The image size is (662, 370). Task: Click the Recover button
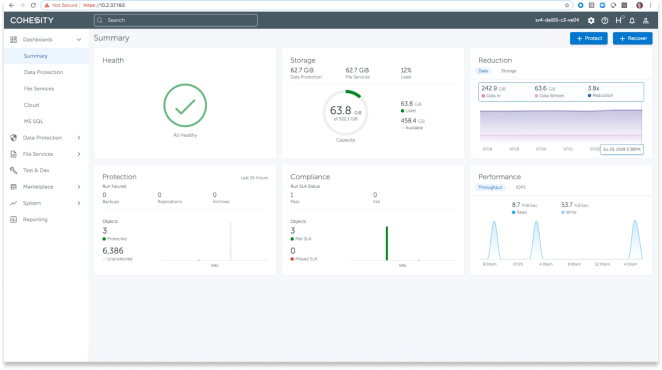[632, 38]
